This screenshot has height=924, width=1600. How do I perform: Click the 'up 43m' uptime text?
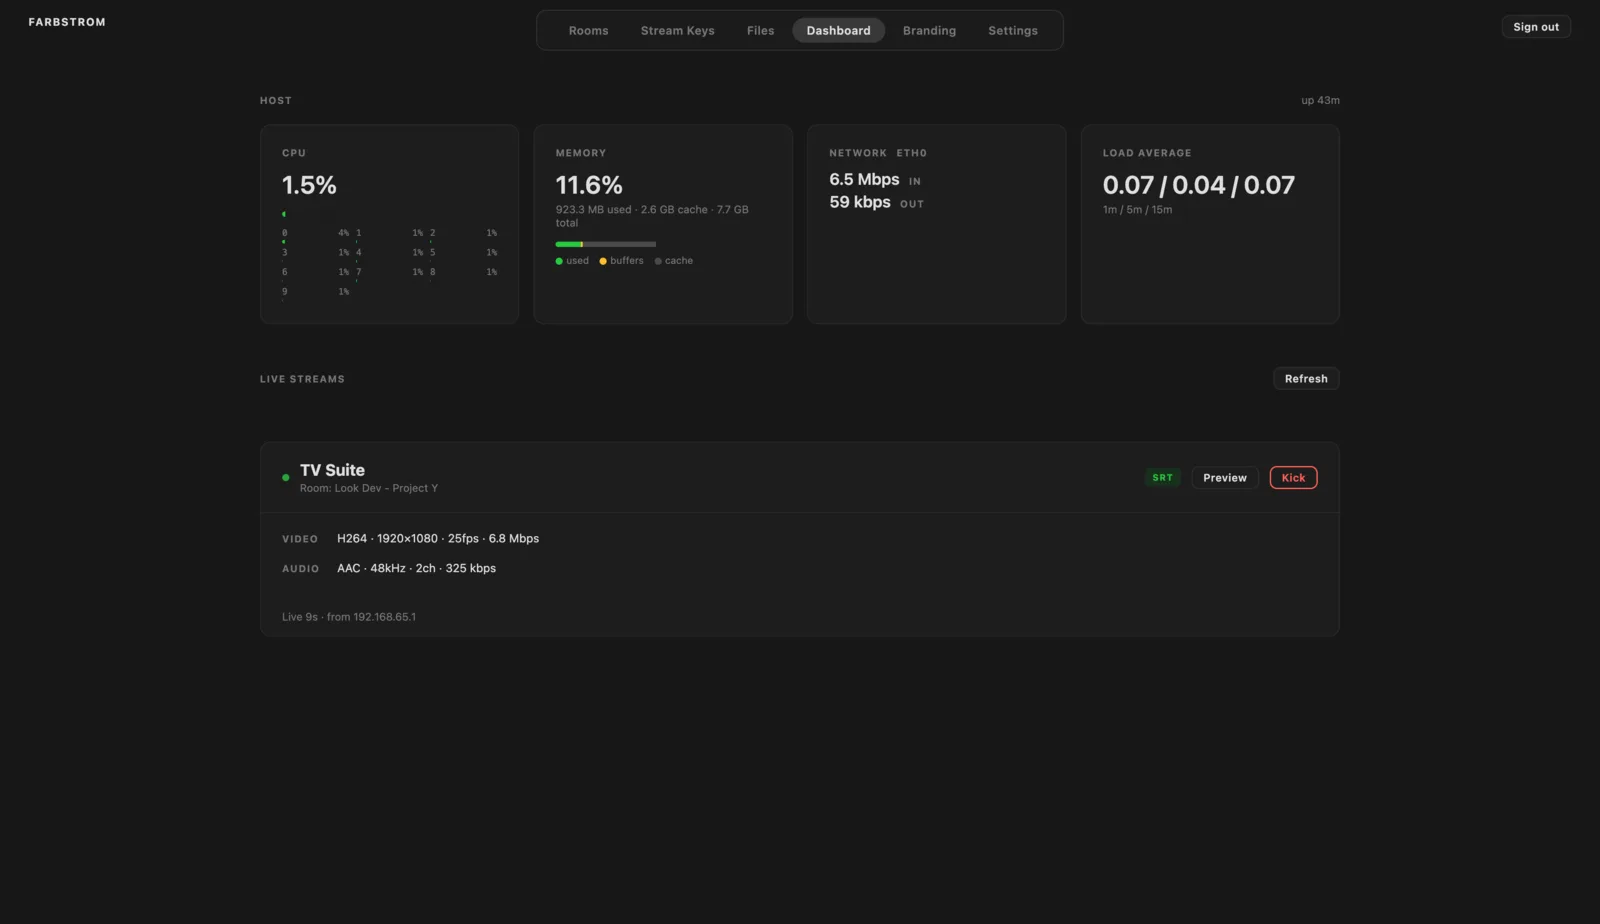(1320, 100)
